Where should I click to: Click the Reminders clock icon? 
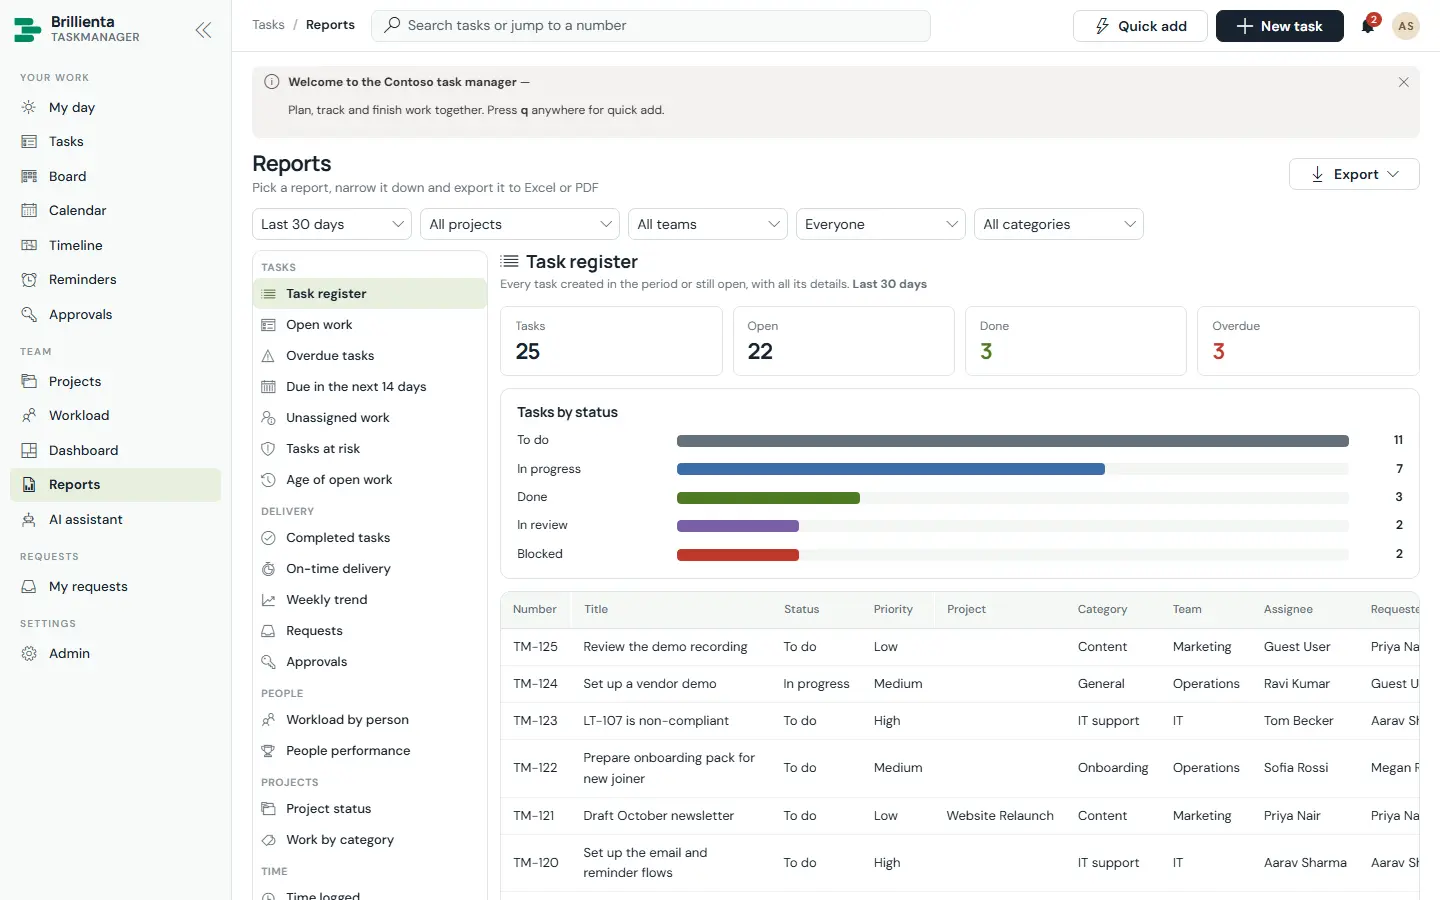[29, 279]
